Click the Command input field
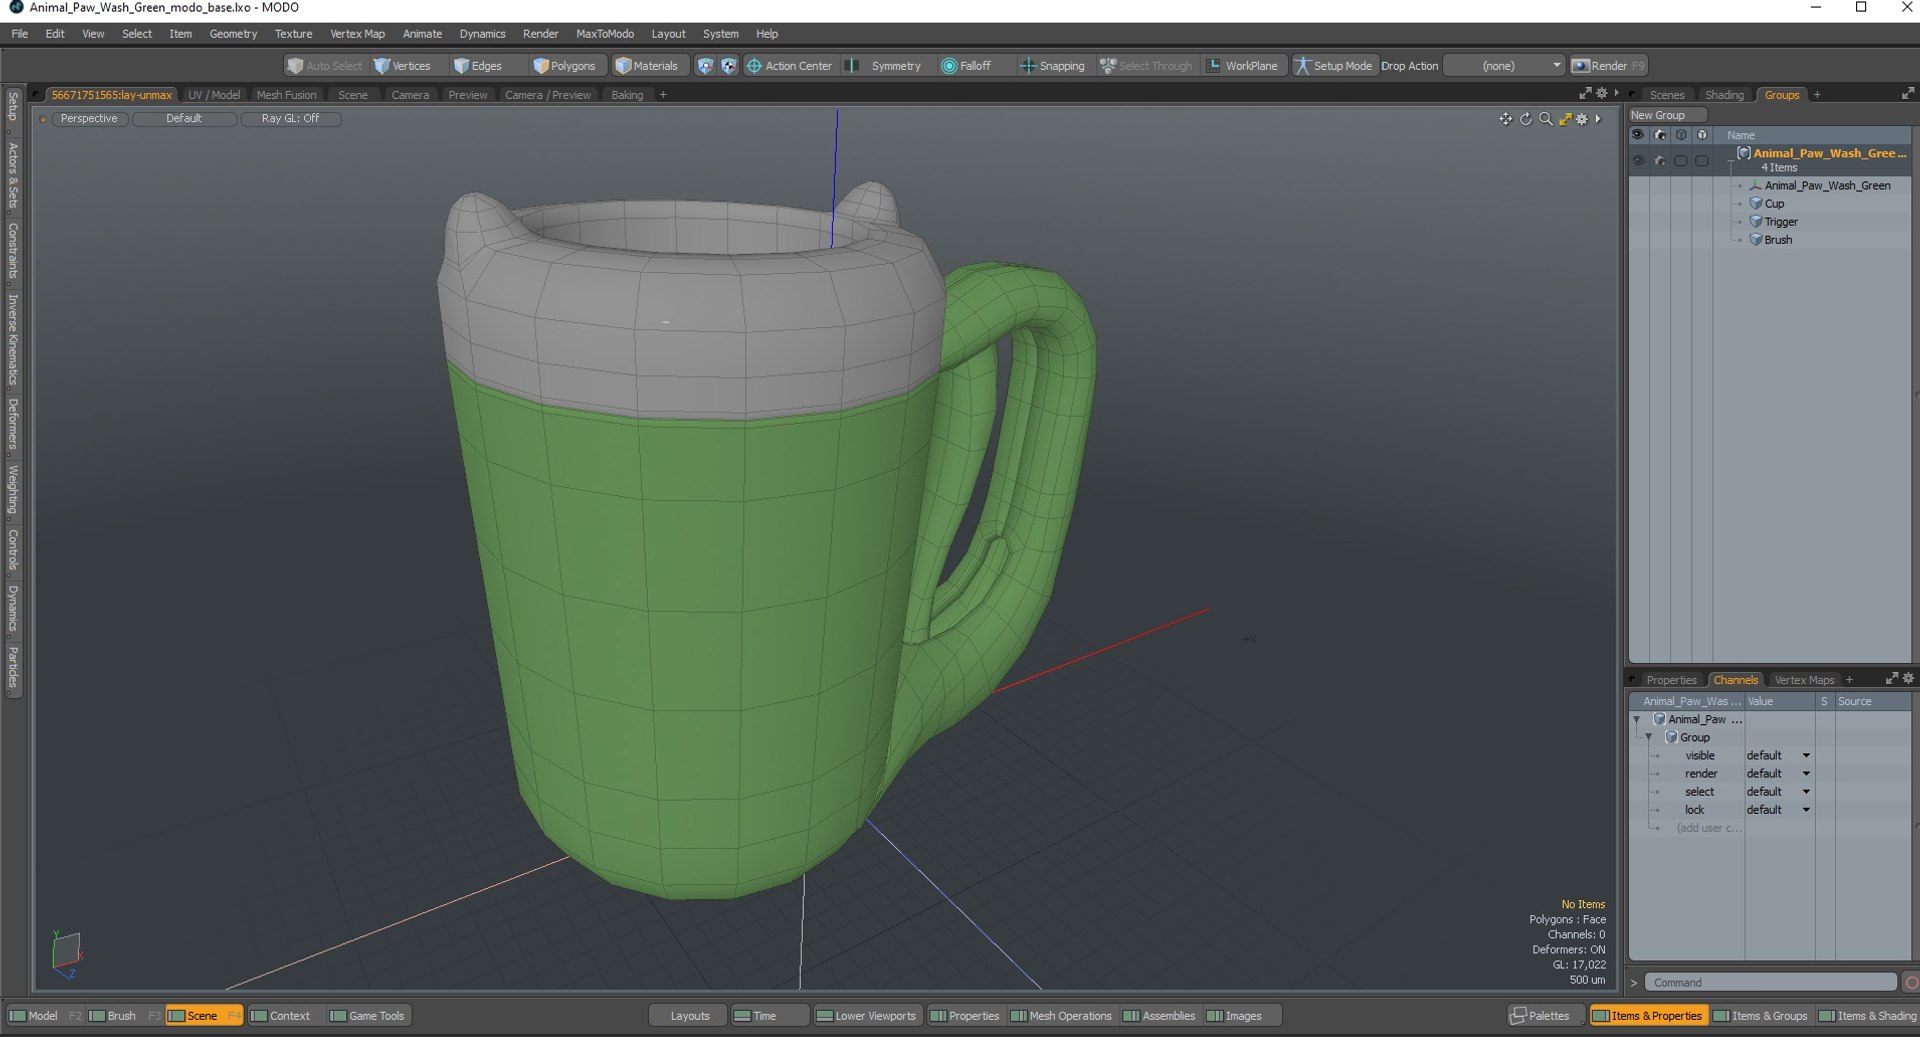 (1770, 983)
